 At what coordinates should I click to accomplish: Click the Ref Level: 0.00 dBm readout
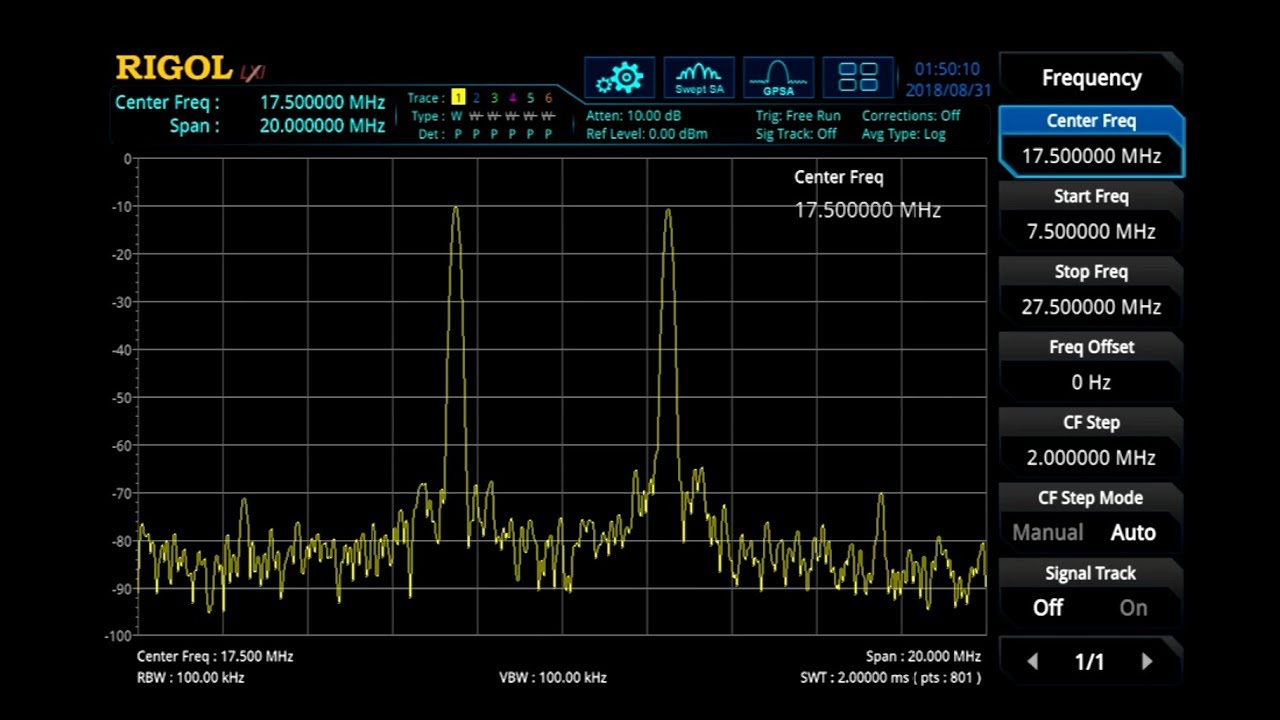(647, 134)
